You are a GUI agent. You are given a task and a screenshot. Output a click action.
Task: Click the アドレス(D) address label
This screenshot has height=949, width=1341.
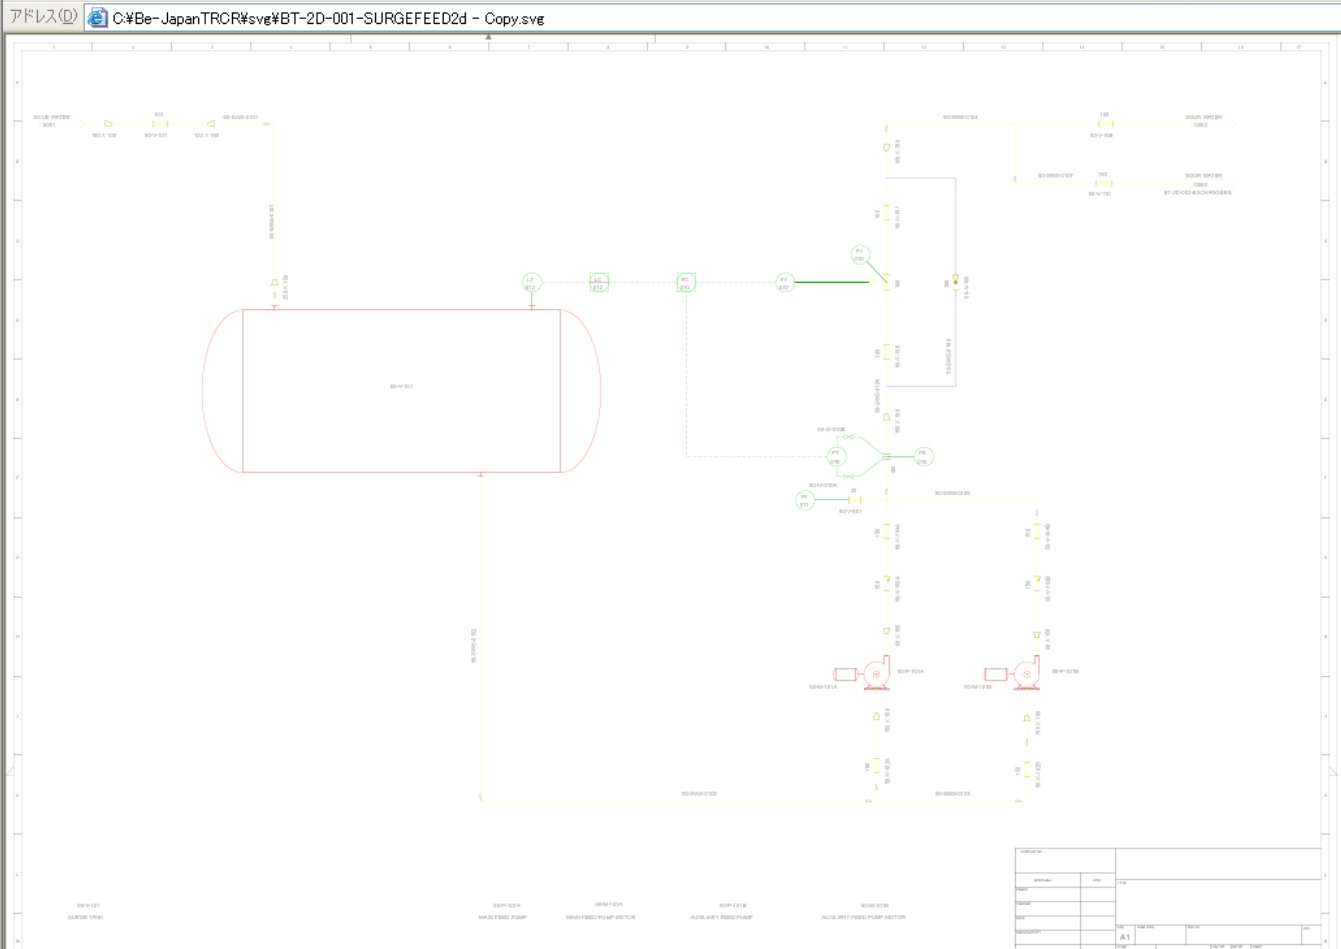43,16
